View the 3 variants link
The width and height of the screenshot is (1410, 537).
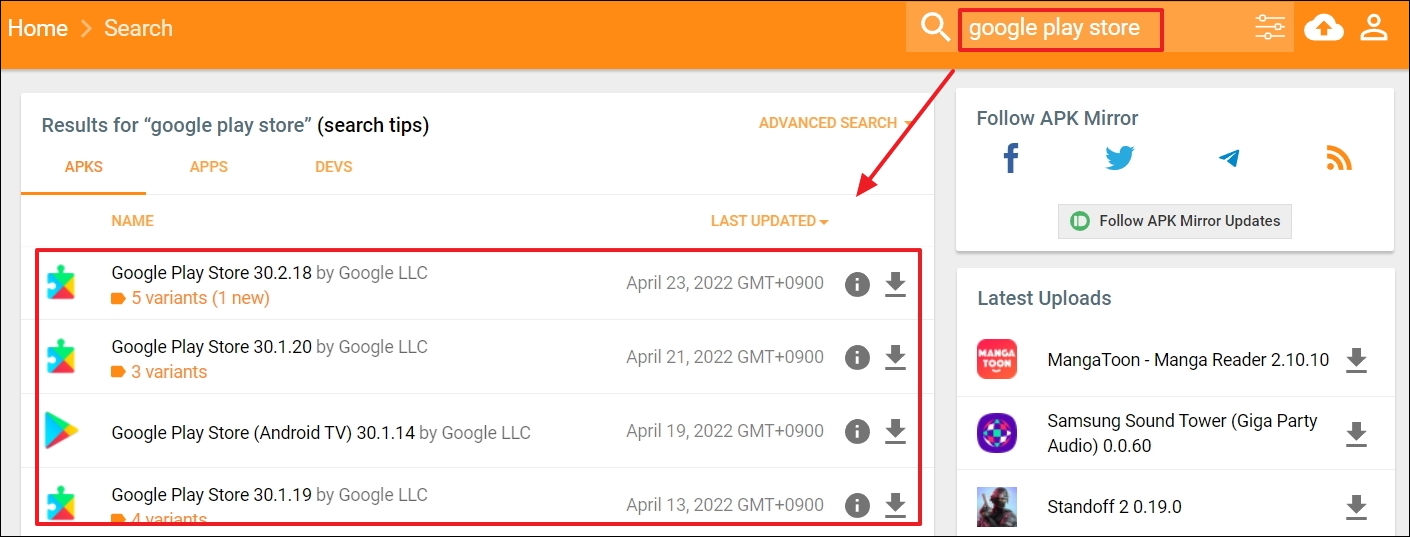click(x=169, y=372)
